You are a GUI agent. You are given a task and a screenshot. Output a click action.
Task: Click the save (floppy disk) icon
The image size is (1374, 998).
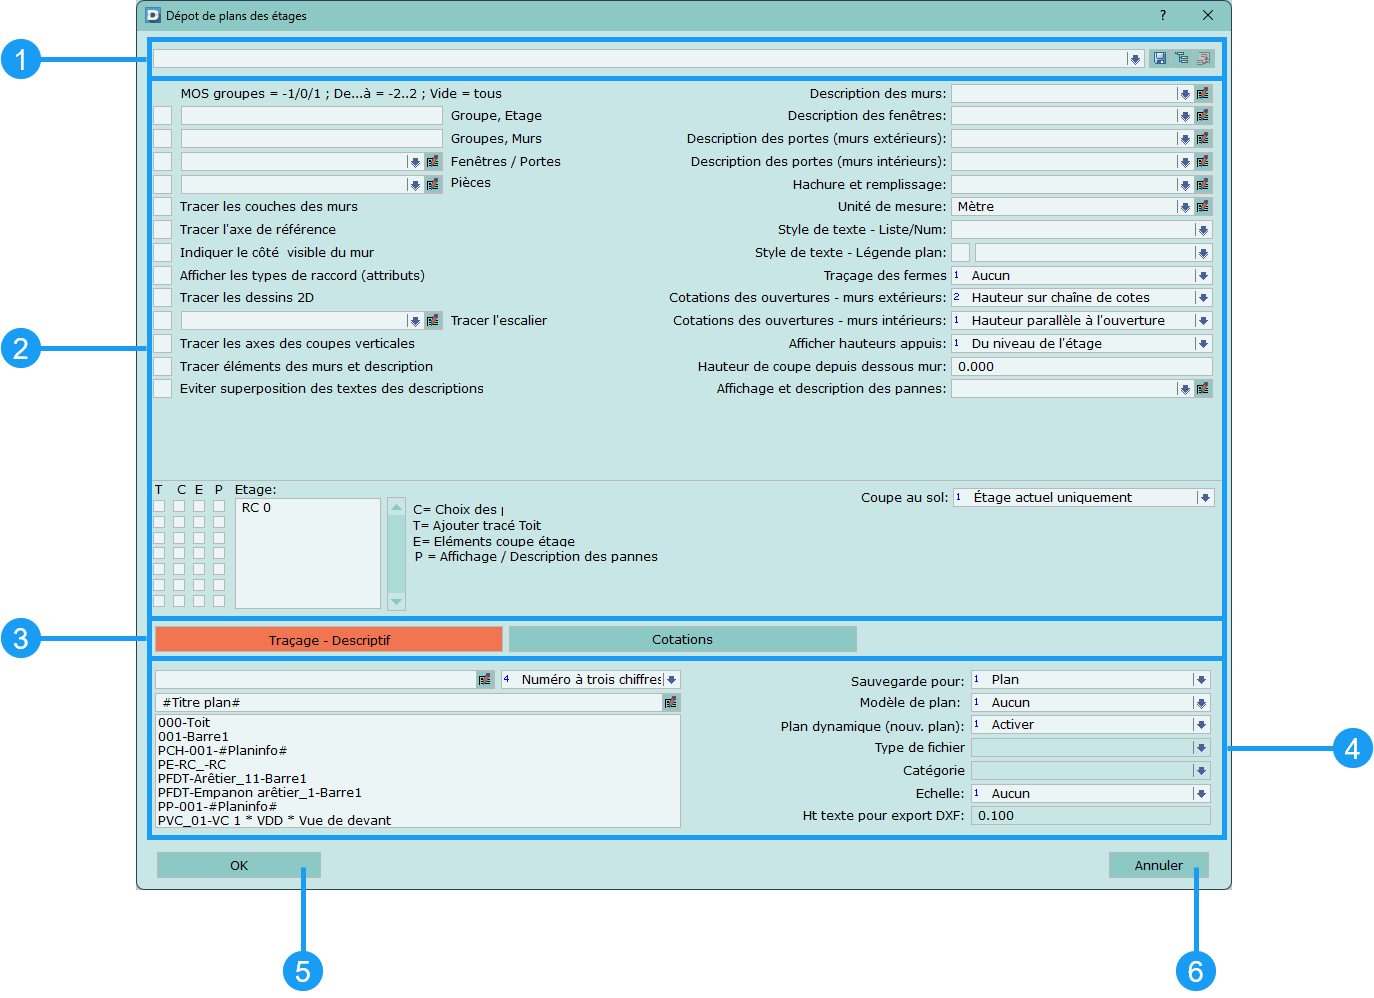point(1159,58)
